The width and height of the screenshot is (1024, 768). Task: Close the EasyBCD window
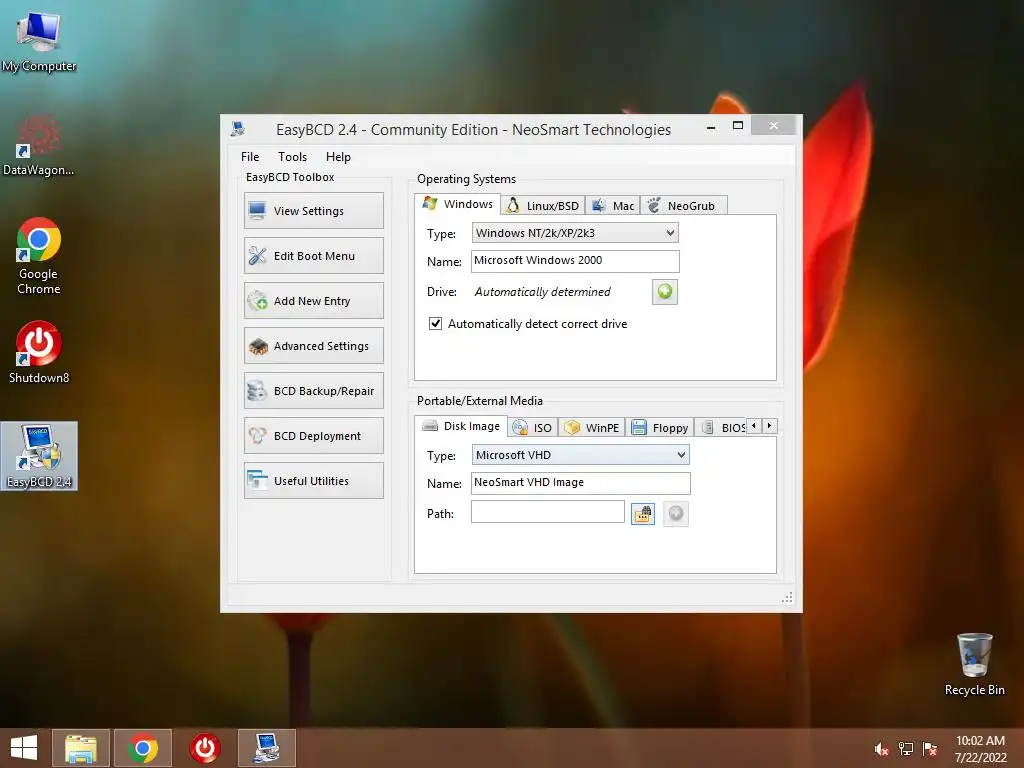[x=773, y=125]
